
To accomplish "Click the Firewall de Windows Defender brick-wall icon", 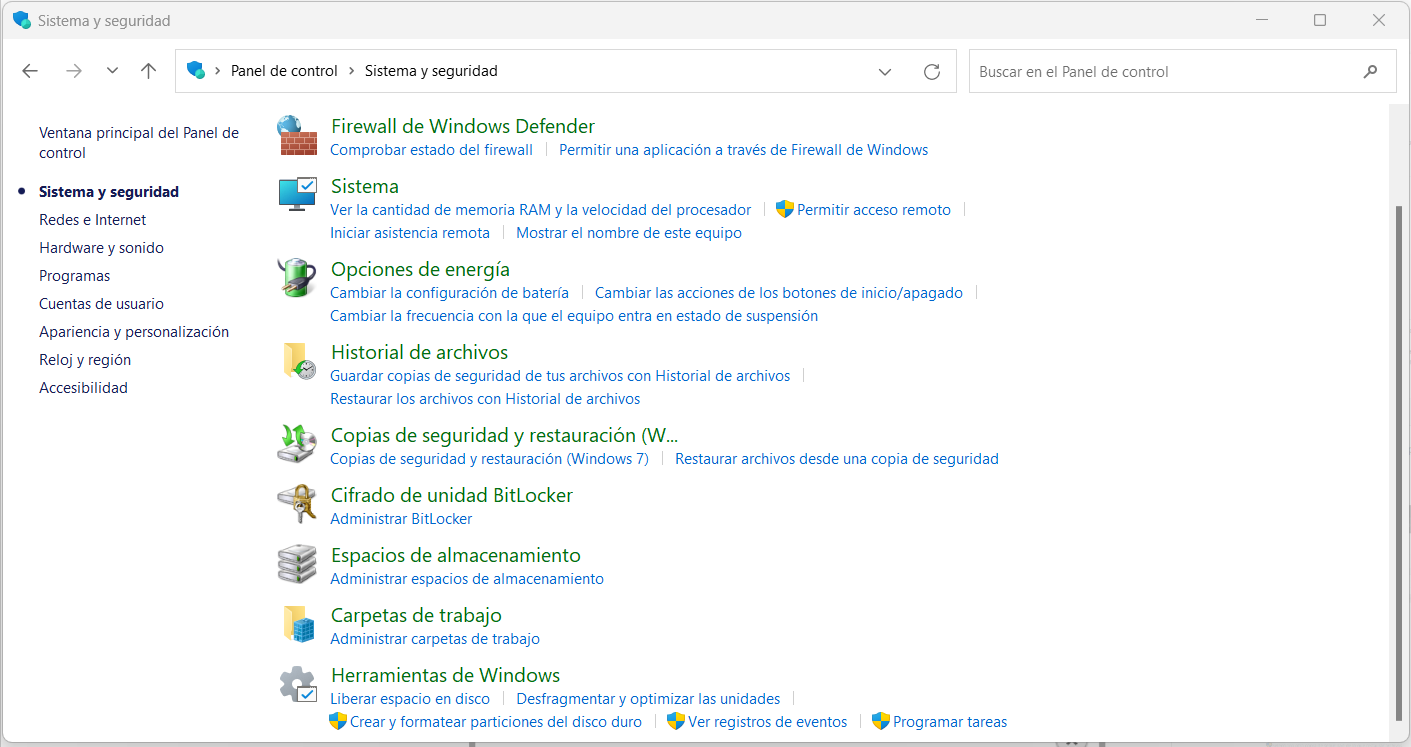I will (x=297, y=135).
